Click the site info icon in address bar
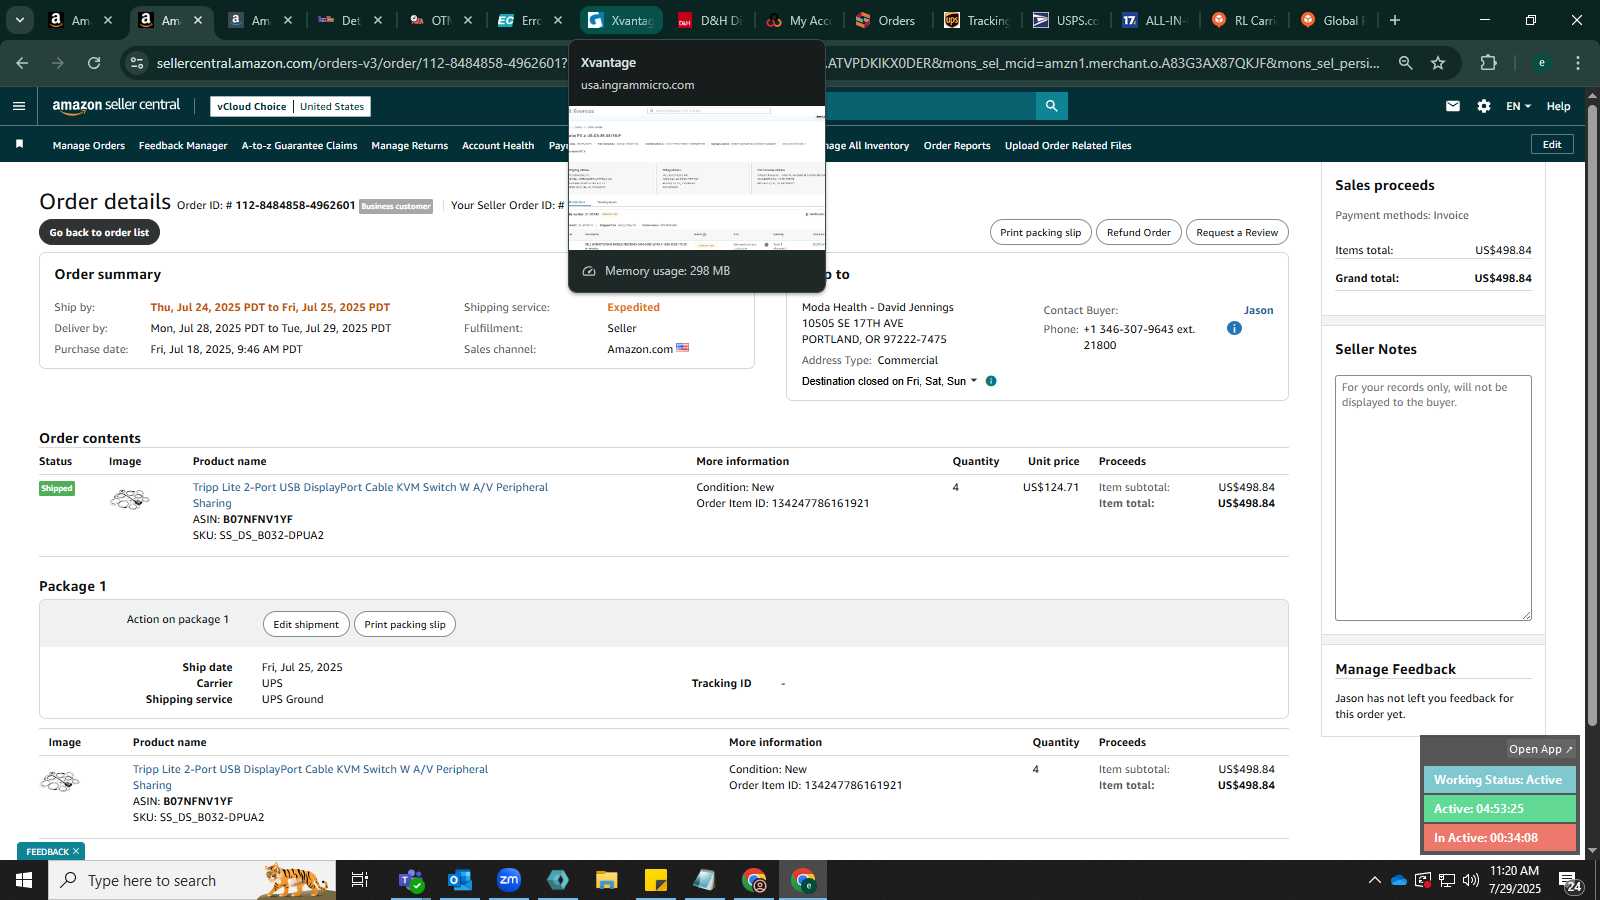1600x900 pixels. point(137,63)
